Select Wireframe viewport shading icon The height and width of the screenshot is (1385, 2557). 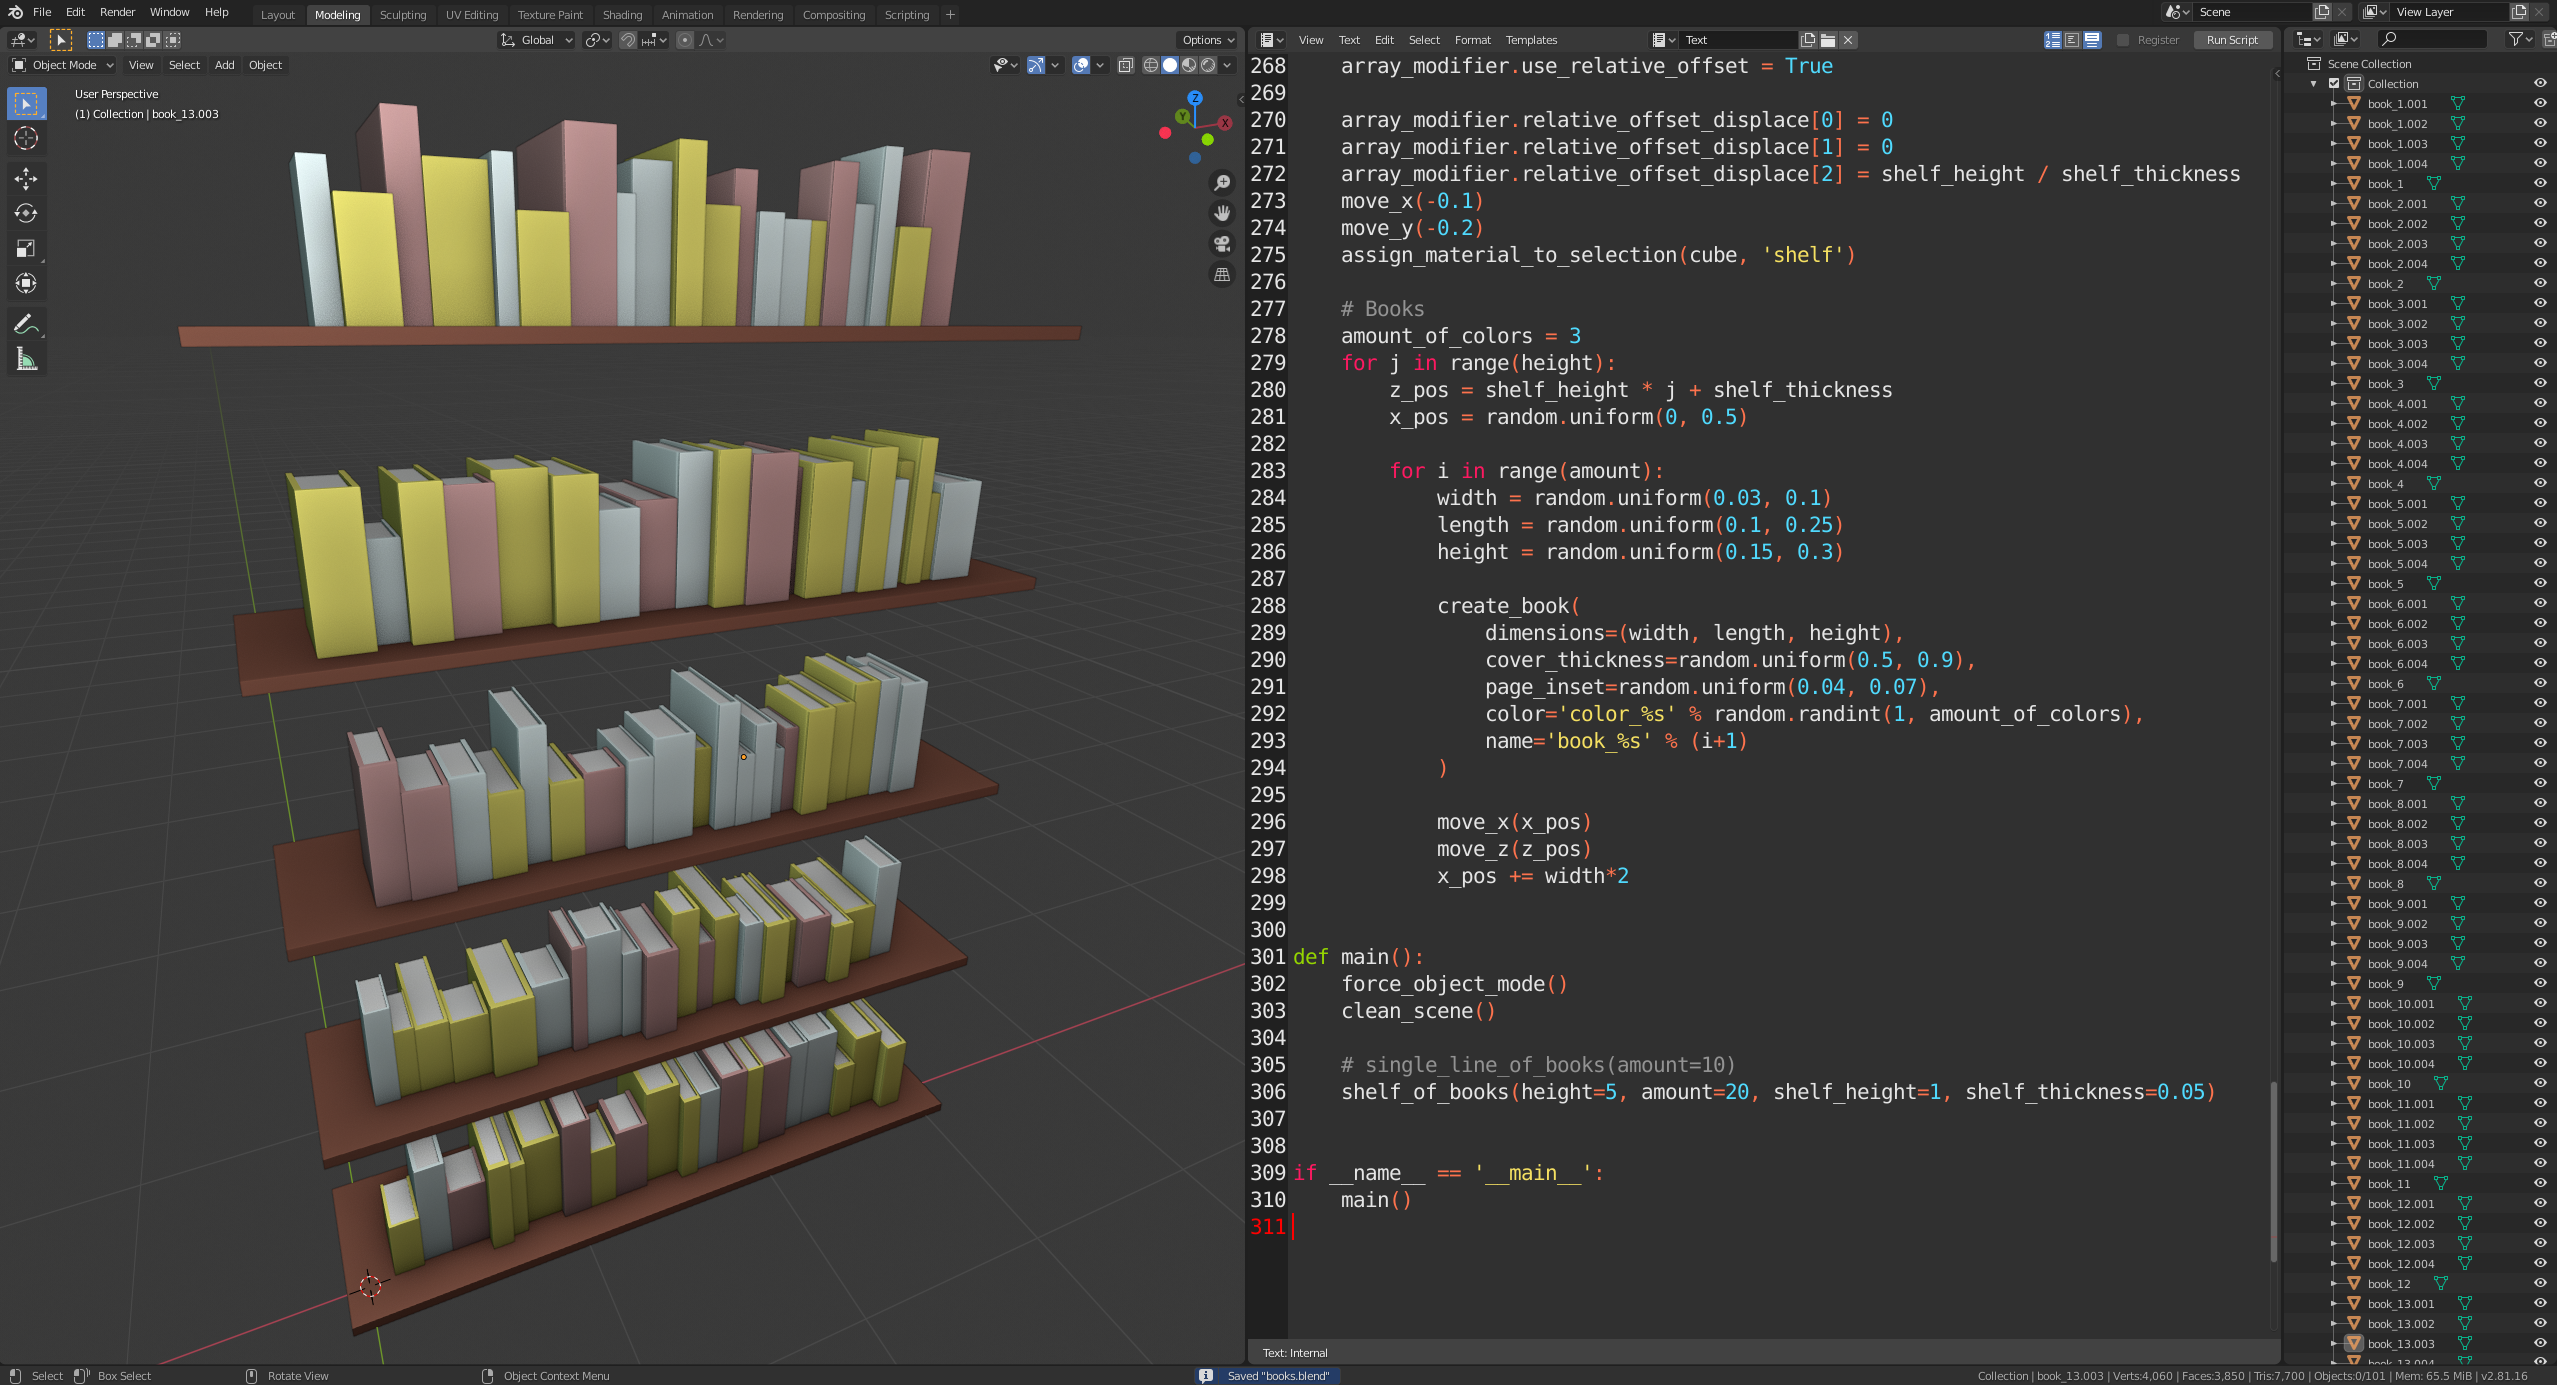coord(1151,65)
